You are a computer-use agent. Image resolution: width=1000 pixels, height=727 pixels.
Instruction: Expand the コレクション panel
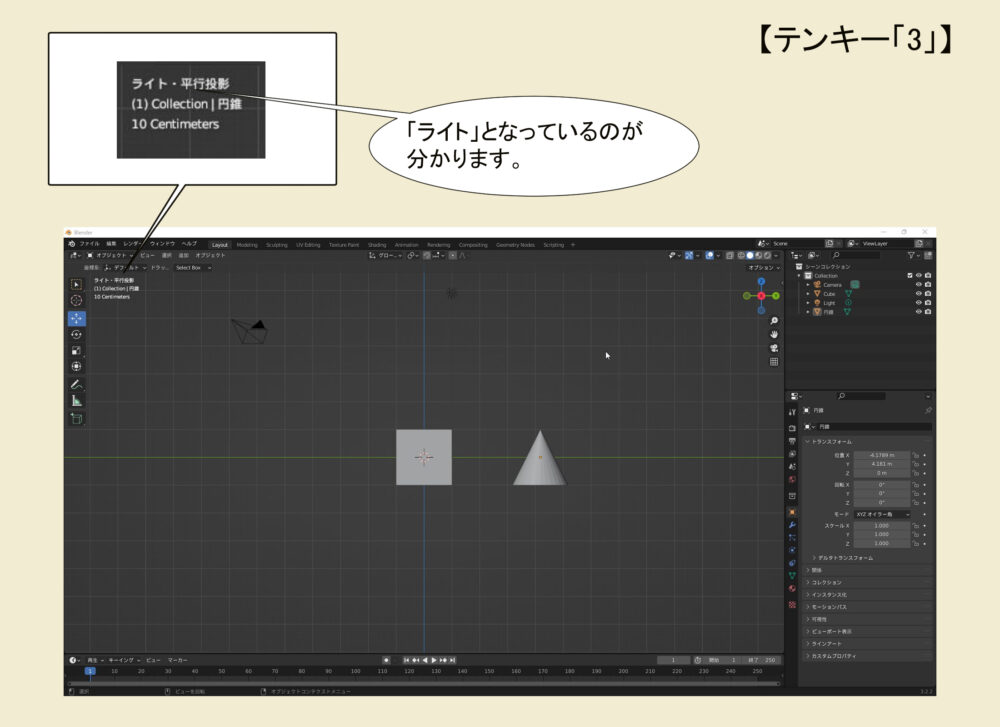pos(826,582)
